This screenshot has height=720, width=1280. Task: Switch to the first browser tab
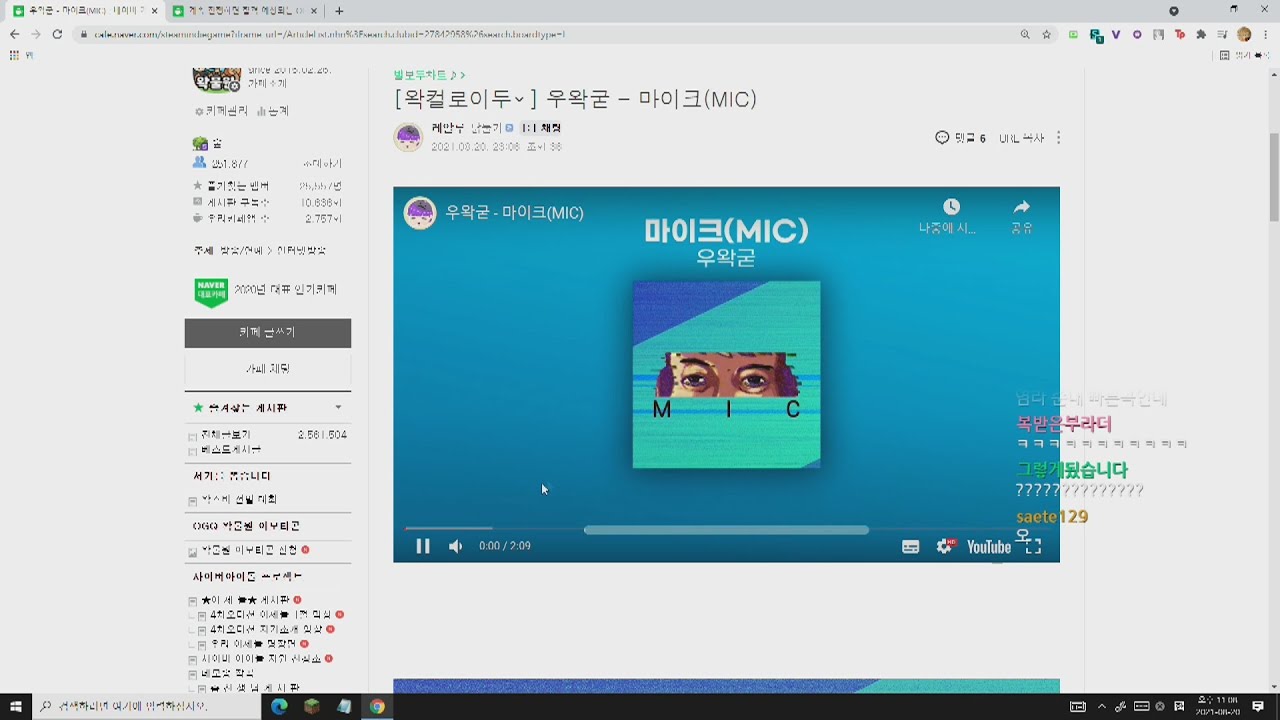(82, 11)
